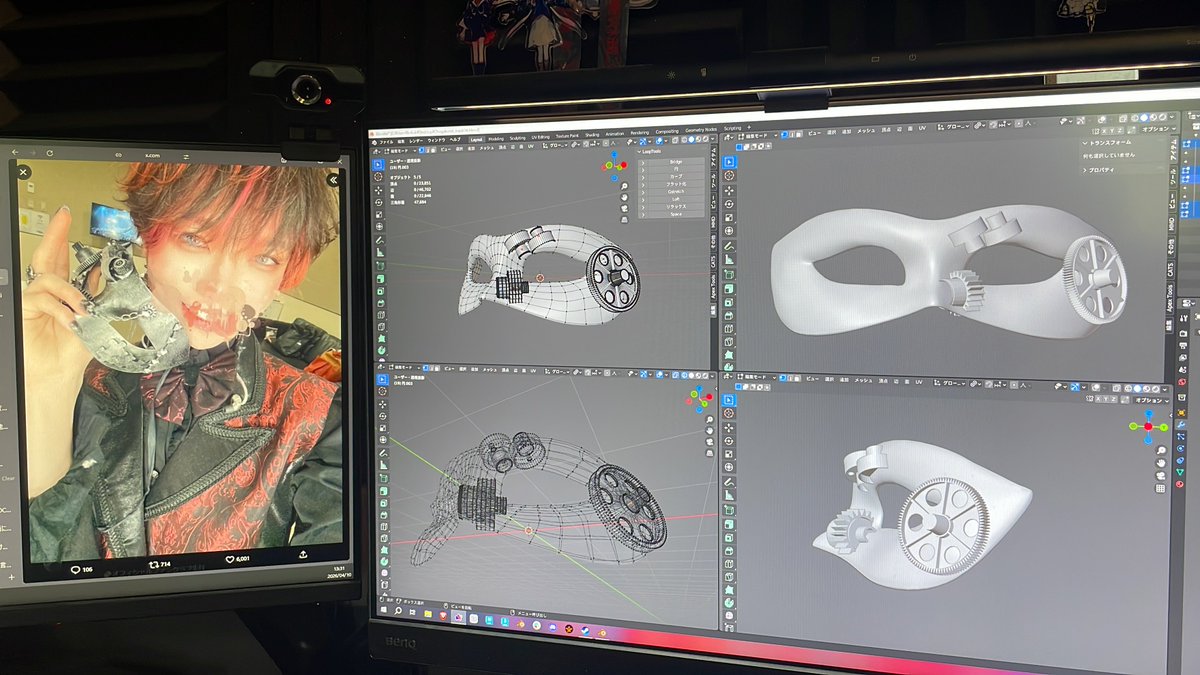
Task: Click the share icon under the photo
Action: coord(303,553)
